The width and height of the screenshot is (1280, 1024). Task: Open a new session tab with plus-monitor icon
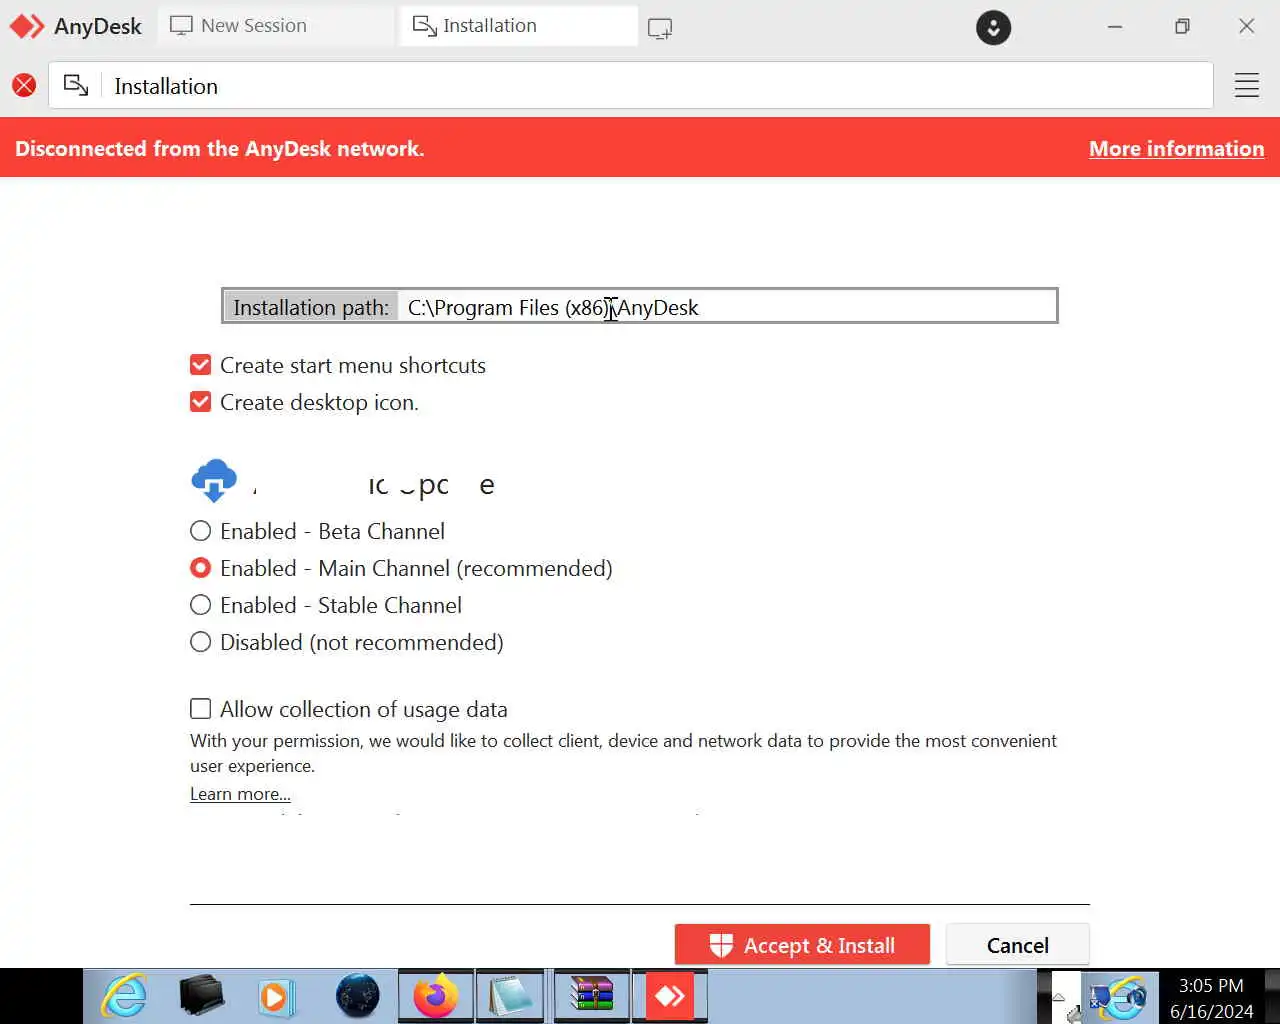pos(660,28)
